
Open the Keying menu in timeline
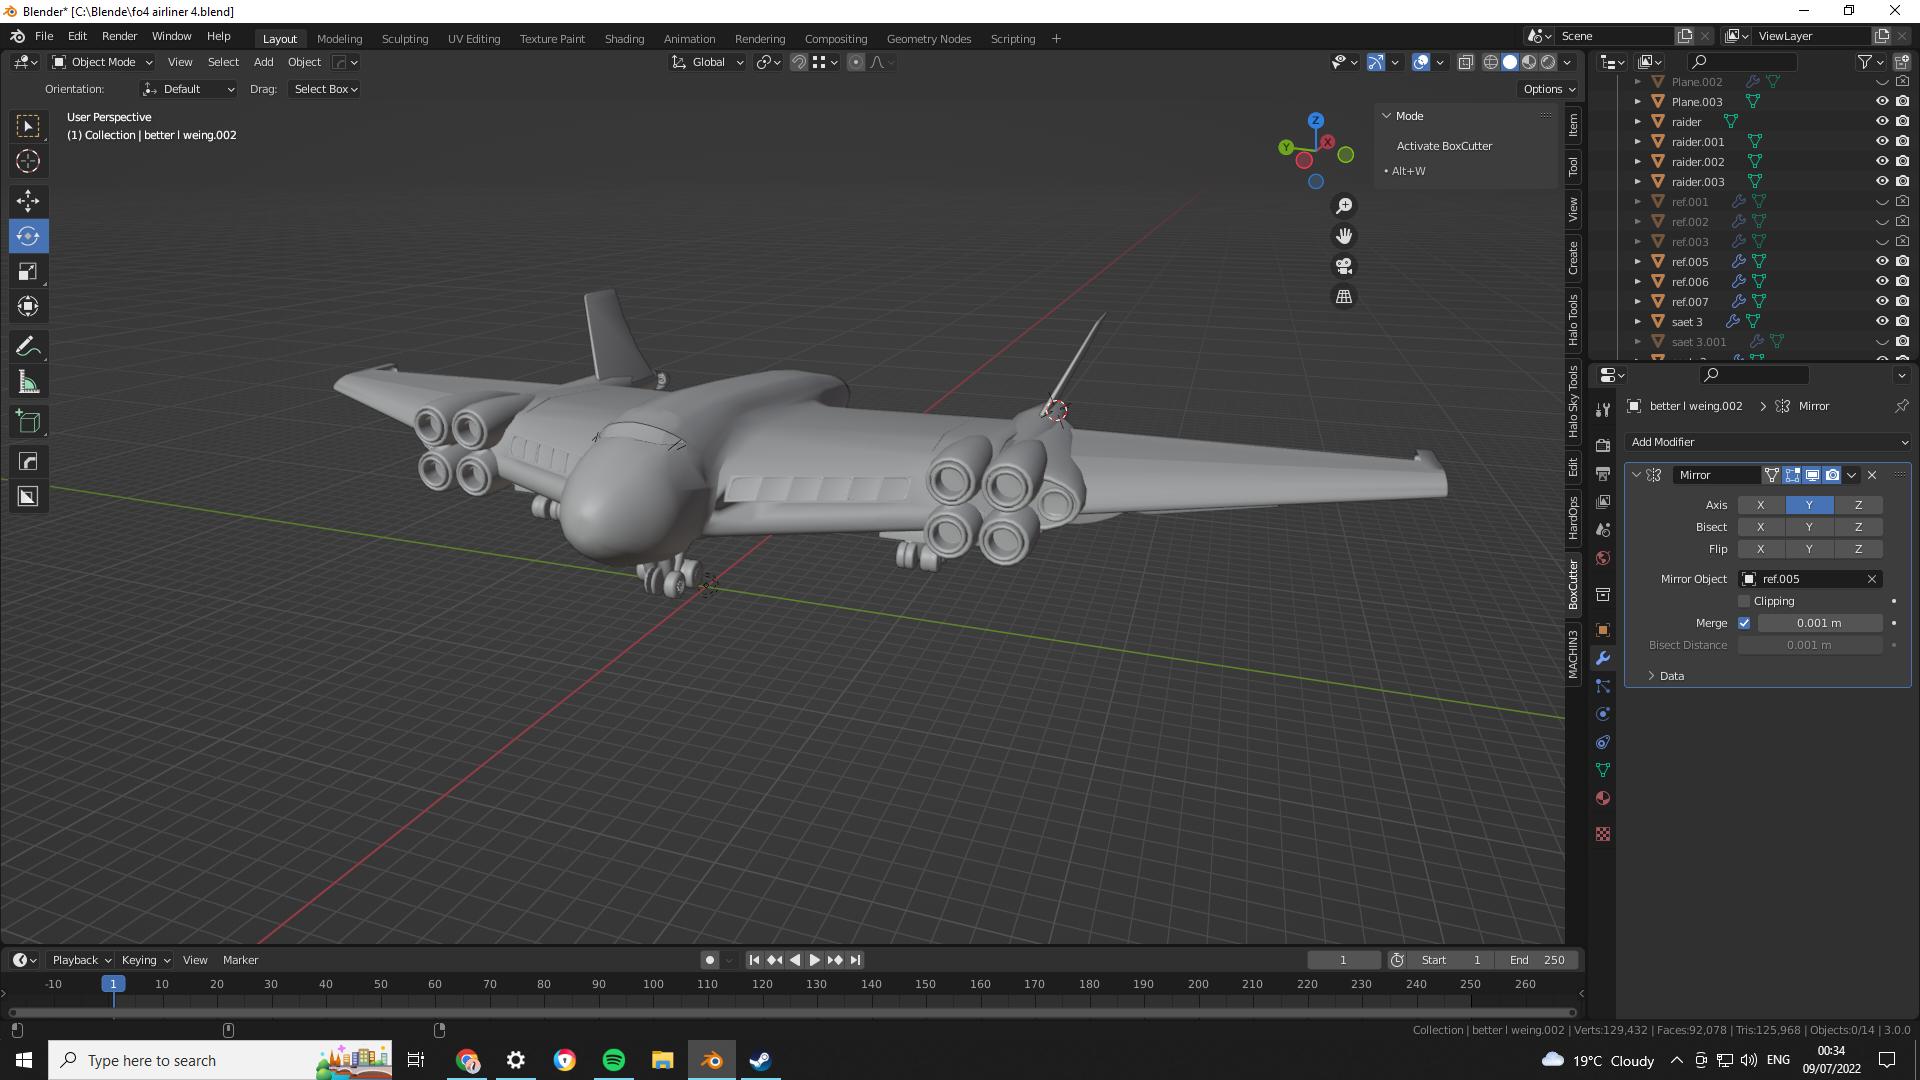(x=145, y=960)
